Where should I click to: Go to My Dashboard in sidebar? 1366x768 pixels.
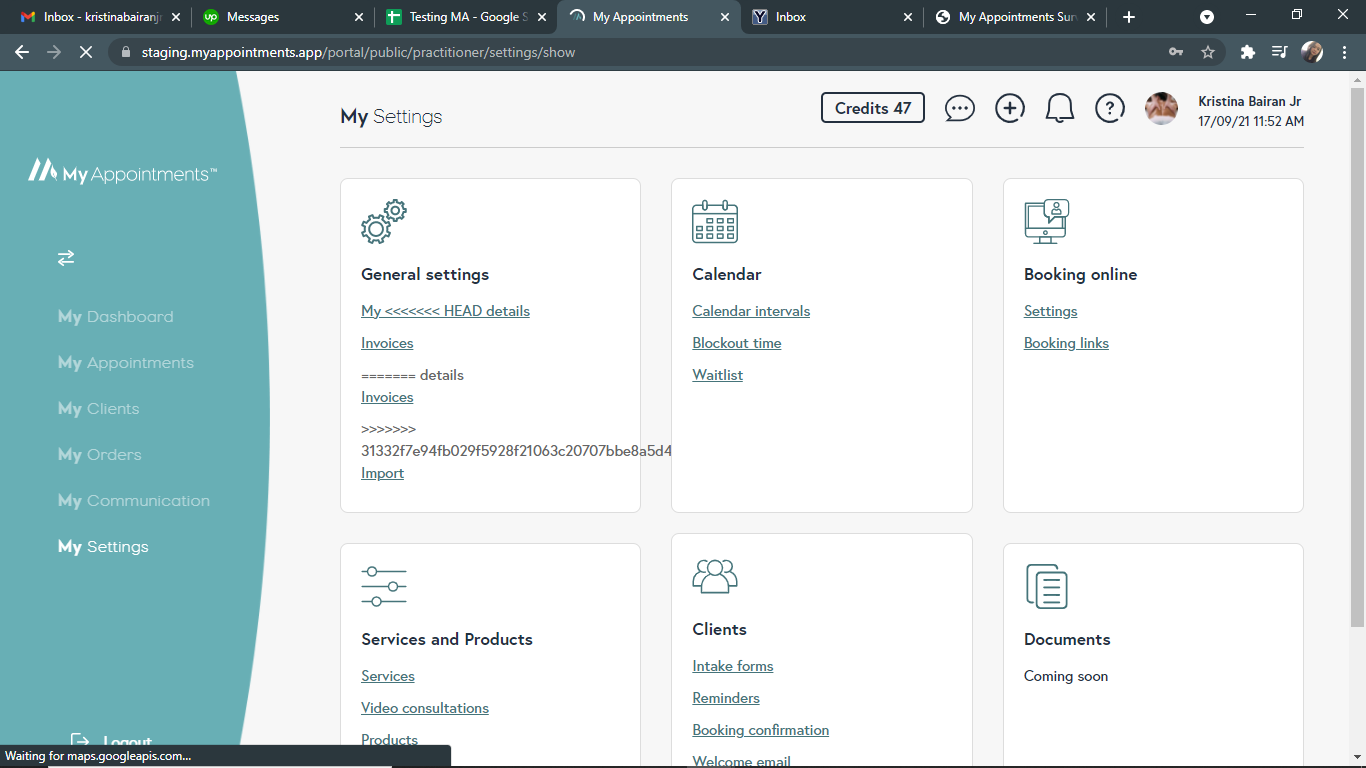tap(116, 317)
